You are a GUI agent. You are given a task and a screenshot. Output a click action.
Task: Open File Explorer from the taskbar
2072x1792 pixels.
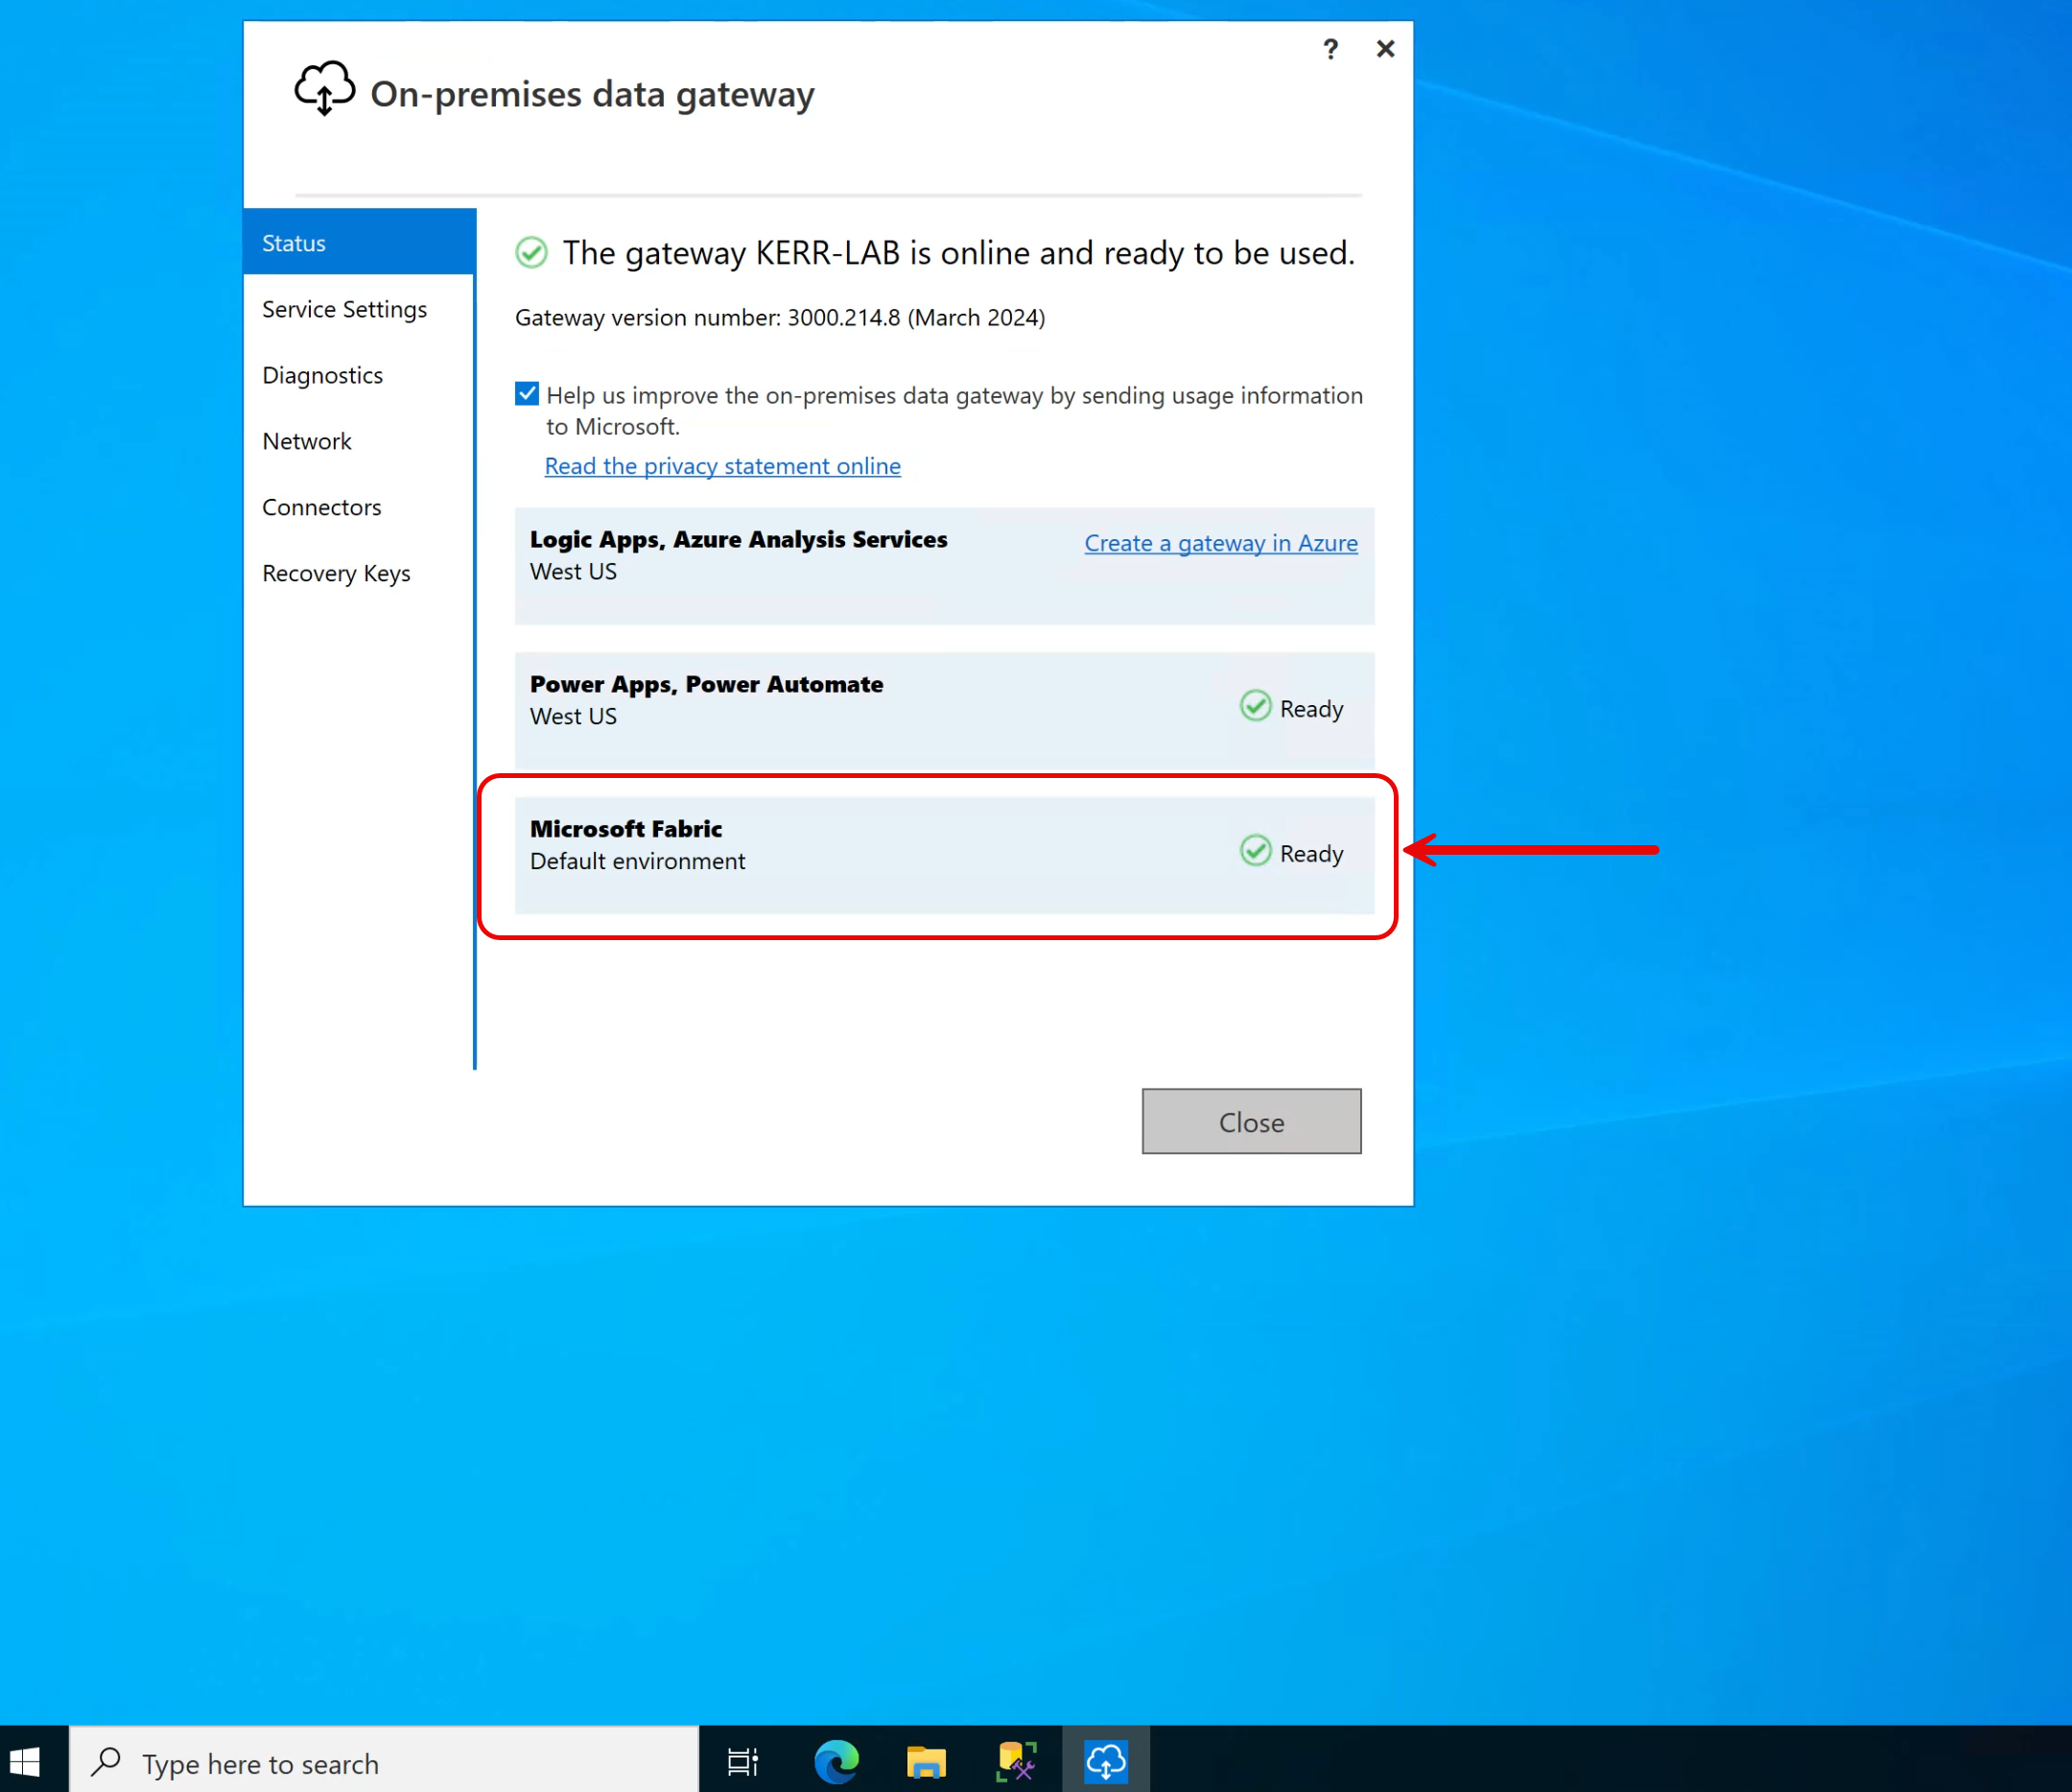pos(926,1761)
